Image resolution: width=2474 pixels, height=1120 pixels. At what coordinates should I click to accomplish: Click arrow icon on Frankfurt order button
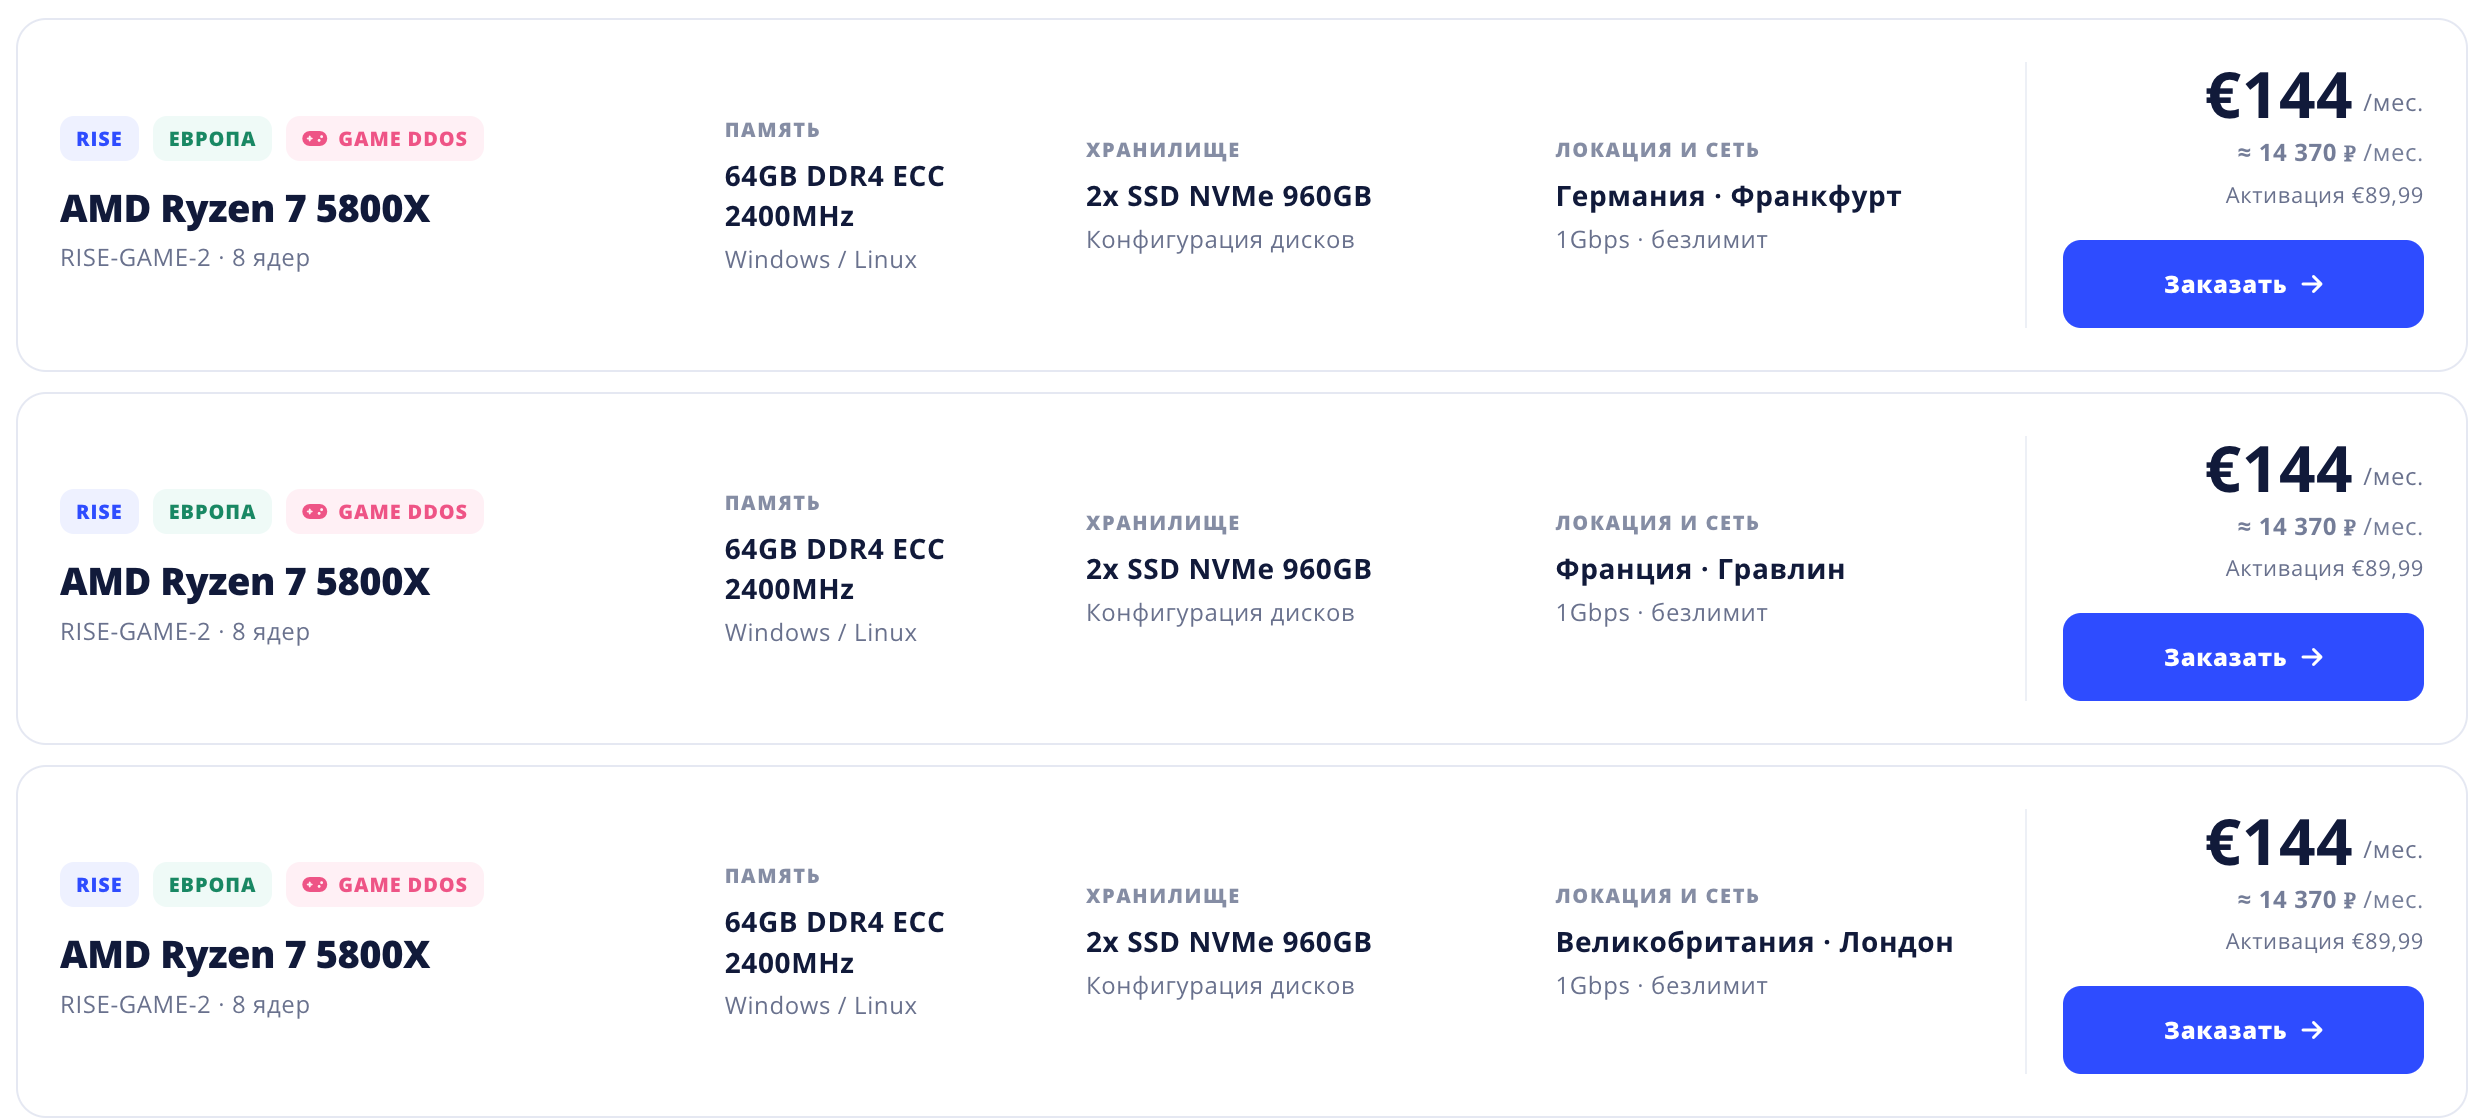tap(2312, 284)
